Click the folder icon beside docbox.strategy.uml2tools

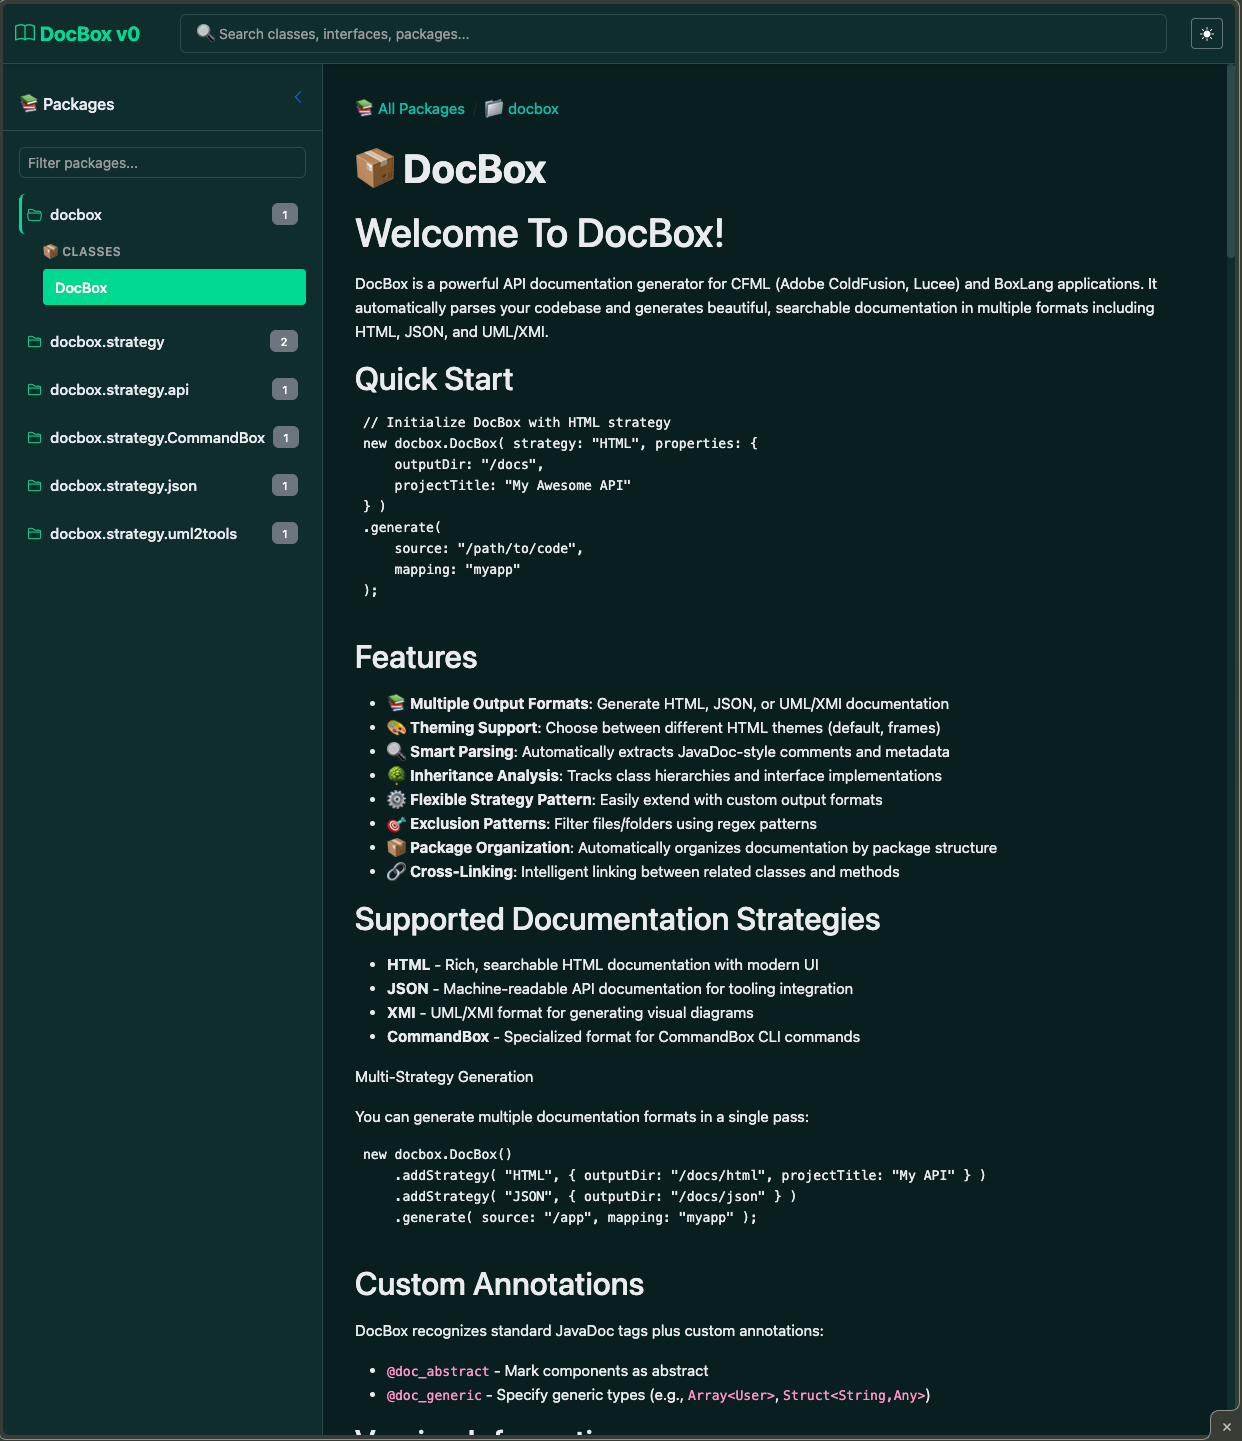click(34, 533)
